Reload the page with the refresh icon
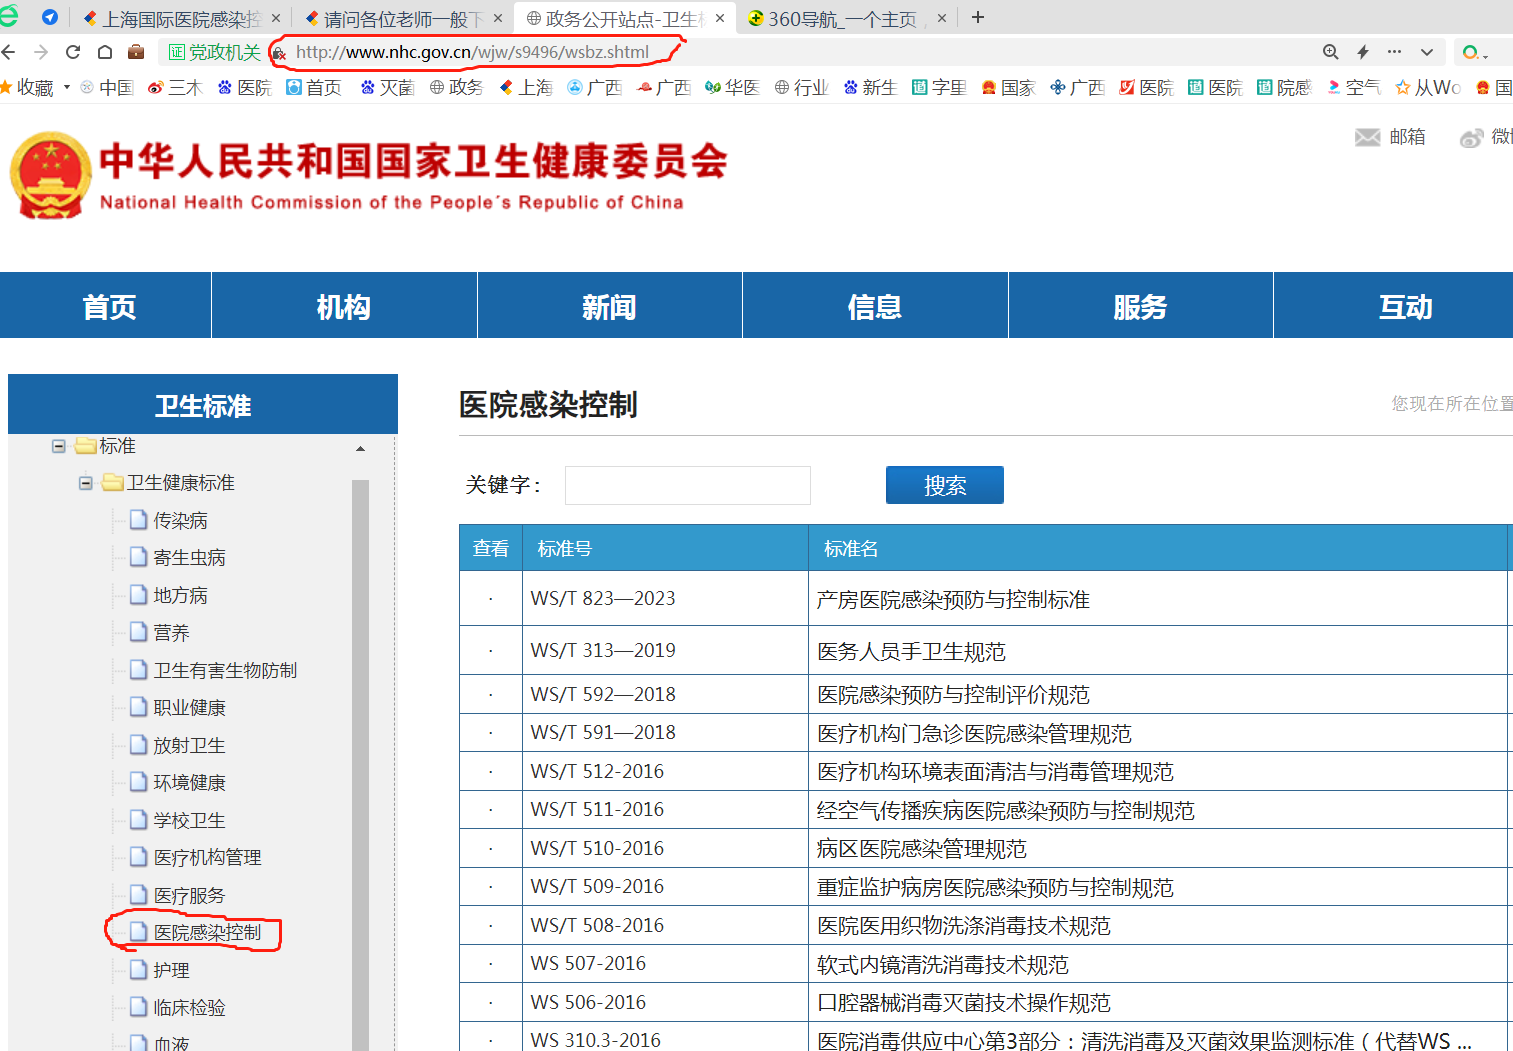This screenshot has width=1513, height=1051. point(73,52)
